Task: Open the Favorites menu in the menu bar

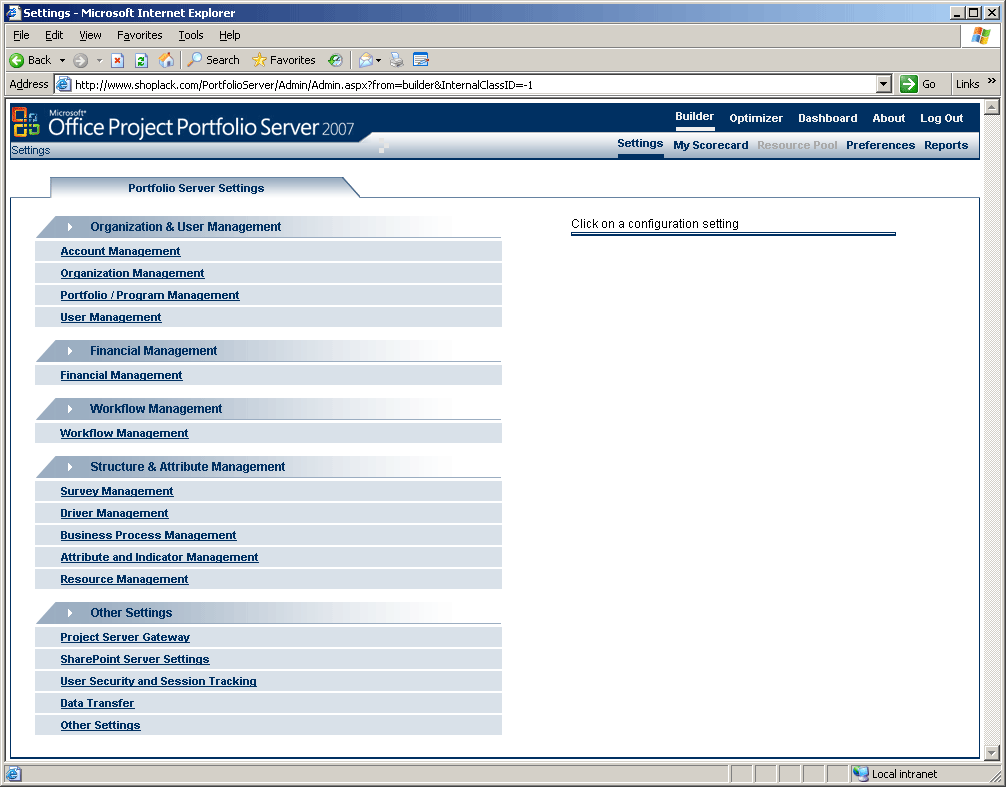Action: tap(139, 35)
